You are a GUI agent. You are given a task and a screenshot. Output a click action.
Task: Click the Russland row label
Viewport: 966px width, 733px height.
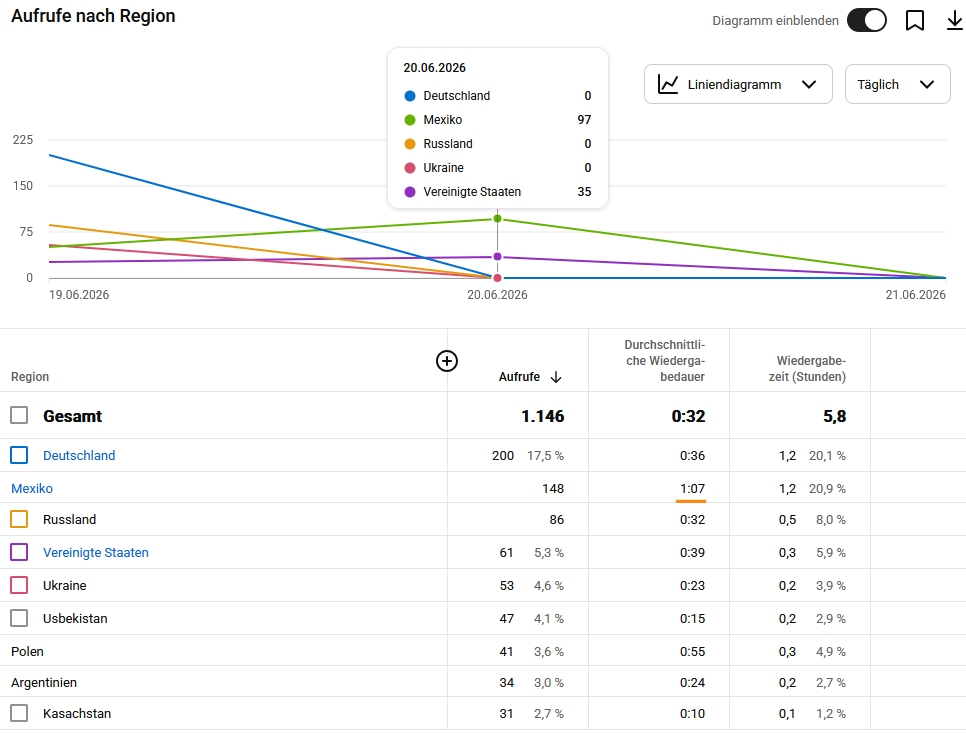tap(70, 519)
